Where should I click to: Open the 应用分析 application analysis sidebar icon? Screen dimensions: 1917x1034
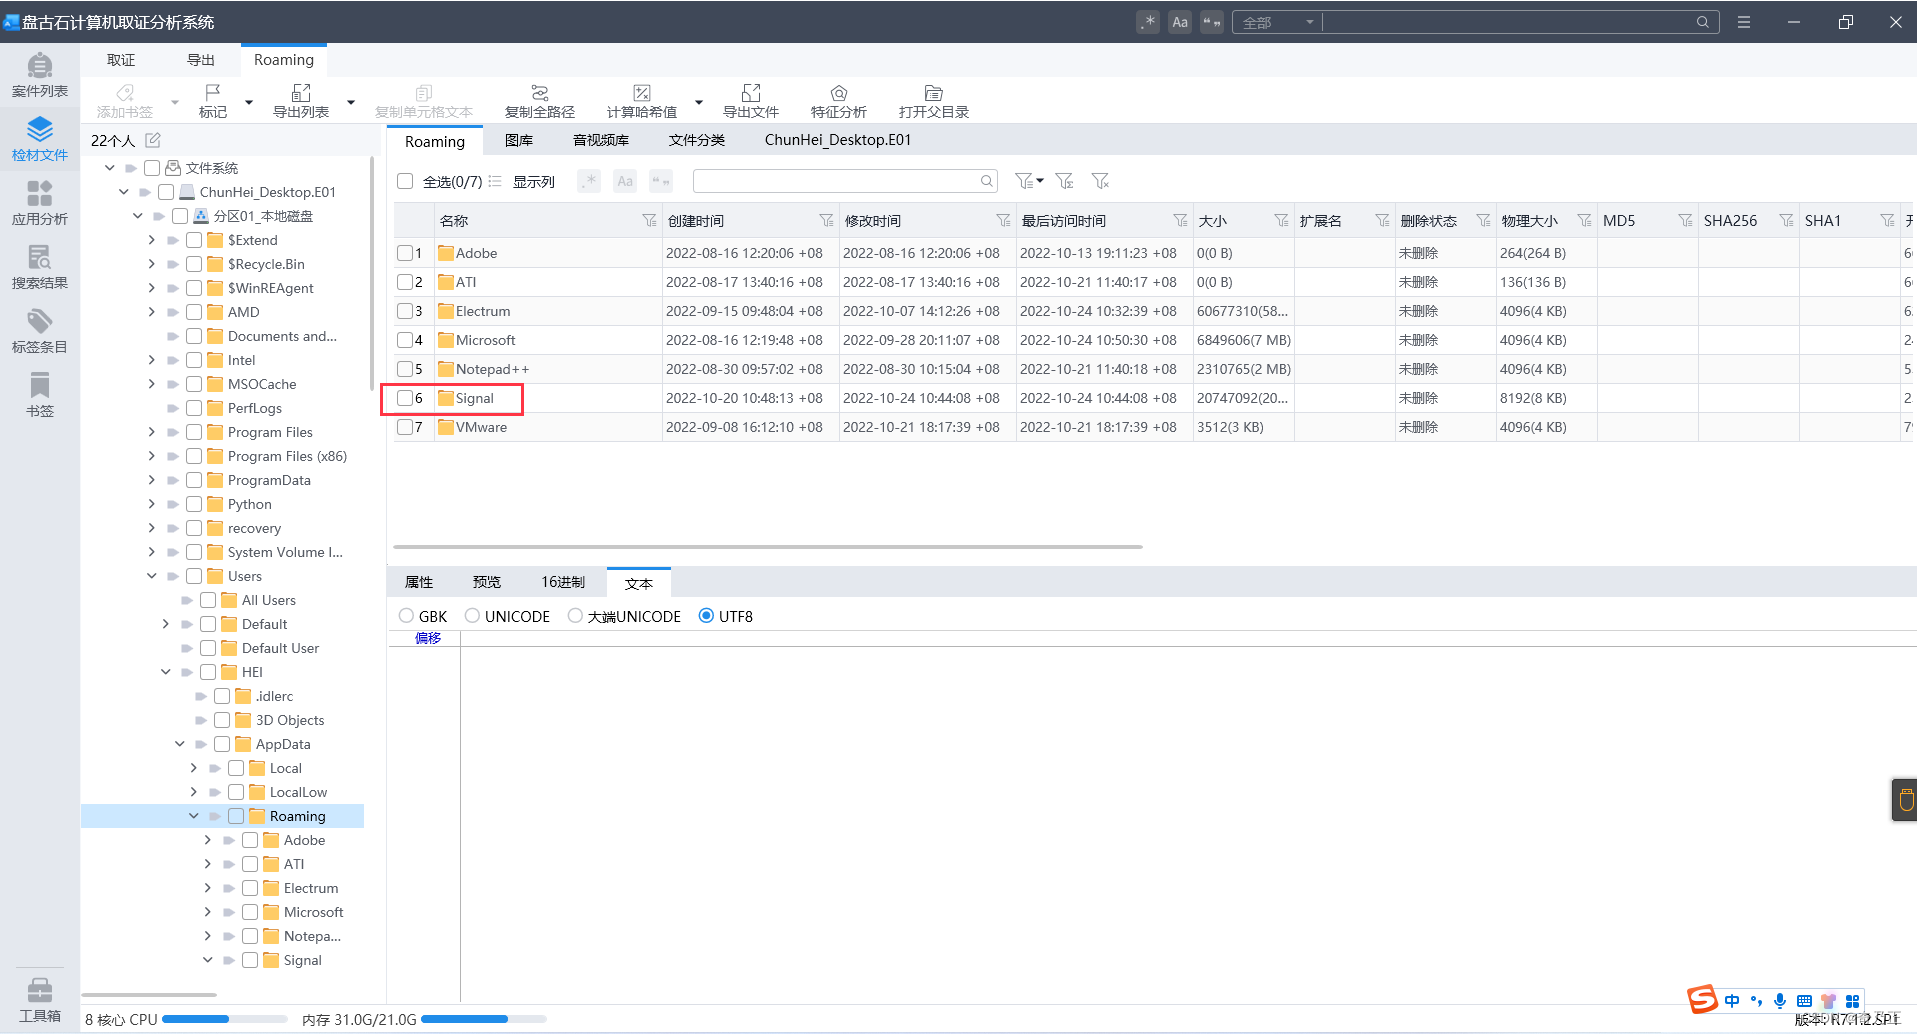(40, 203)
